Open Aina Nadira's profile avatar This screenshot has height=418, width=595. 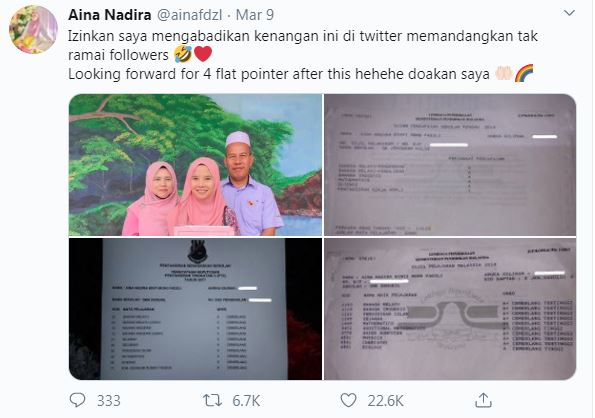point(33,30)
